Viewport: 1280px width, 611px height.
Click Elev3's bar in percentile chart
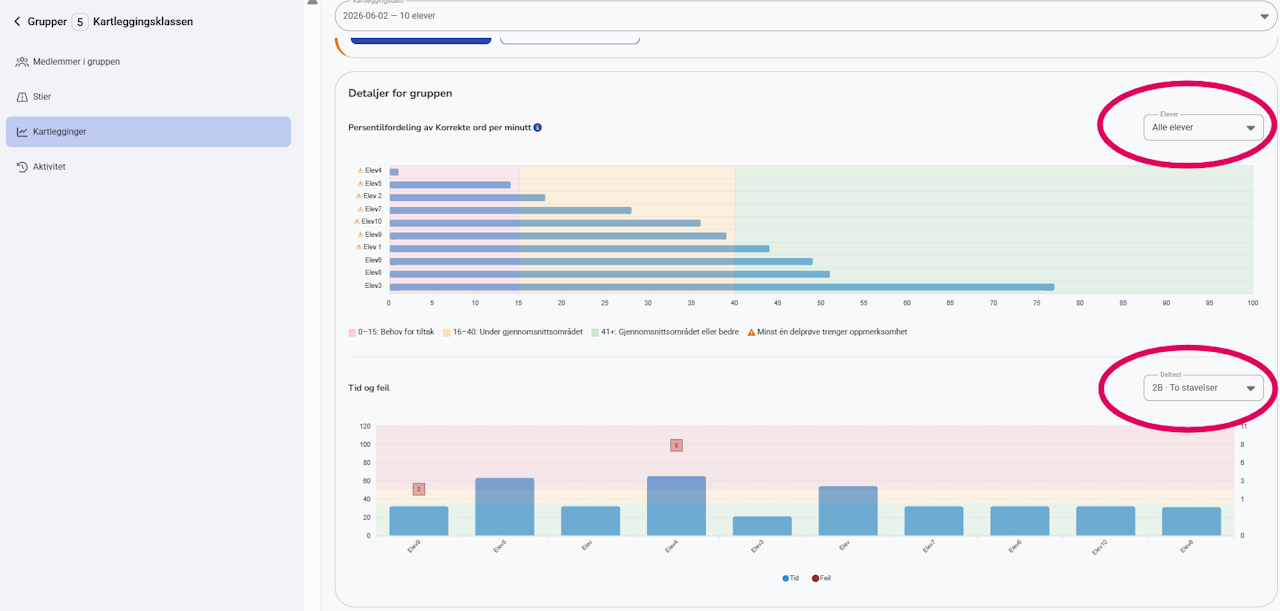click(722, 286)
